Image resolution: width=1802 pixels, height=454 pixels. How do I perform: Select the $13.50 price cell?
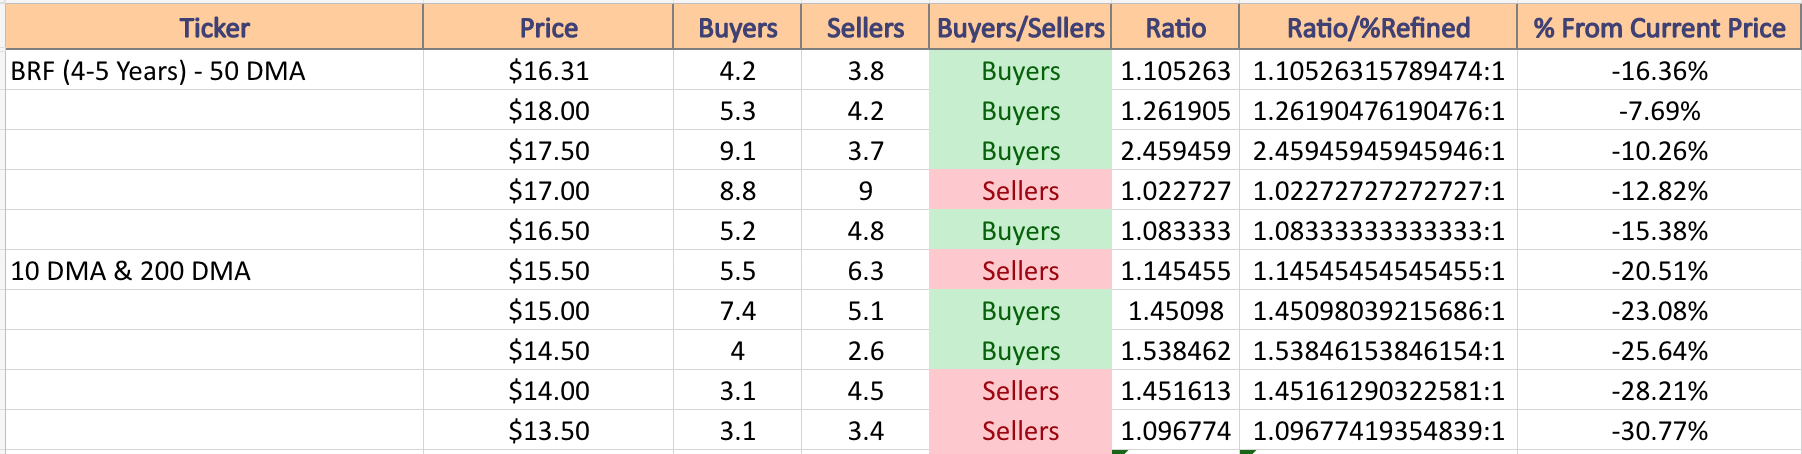point(548,431)
